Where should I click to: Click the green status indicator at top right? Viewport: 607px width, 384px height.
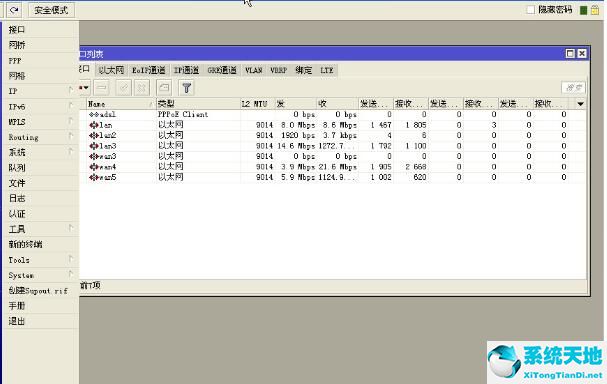[x=583, y=10]
